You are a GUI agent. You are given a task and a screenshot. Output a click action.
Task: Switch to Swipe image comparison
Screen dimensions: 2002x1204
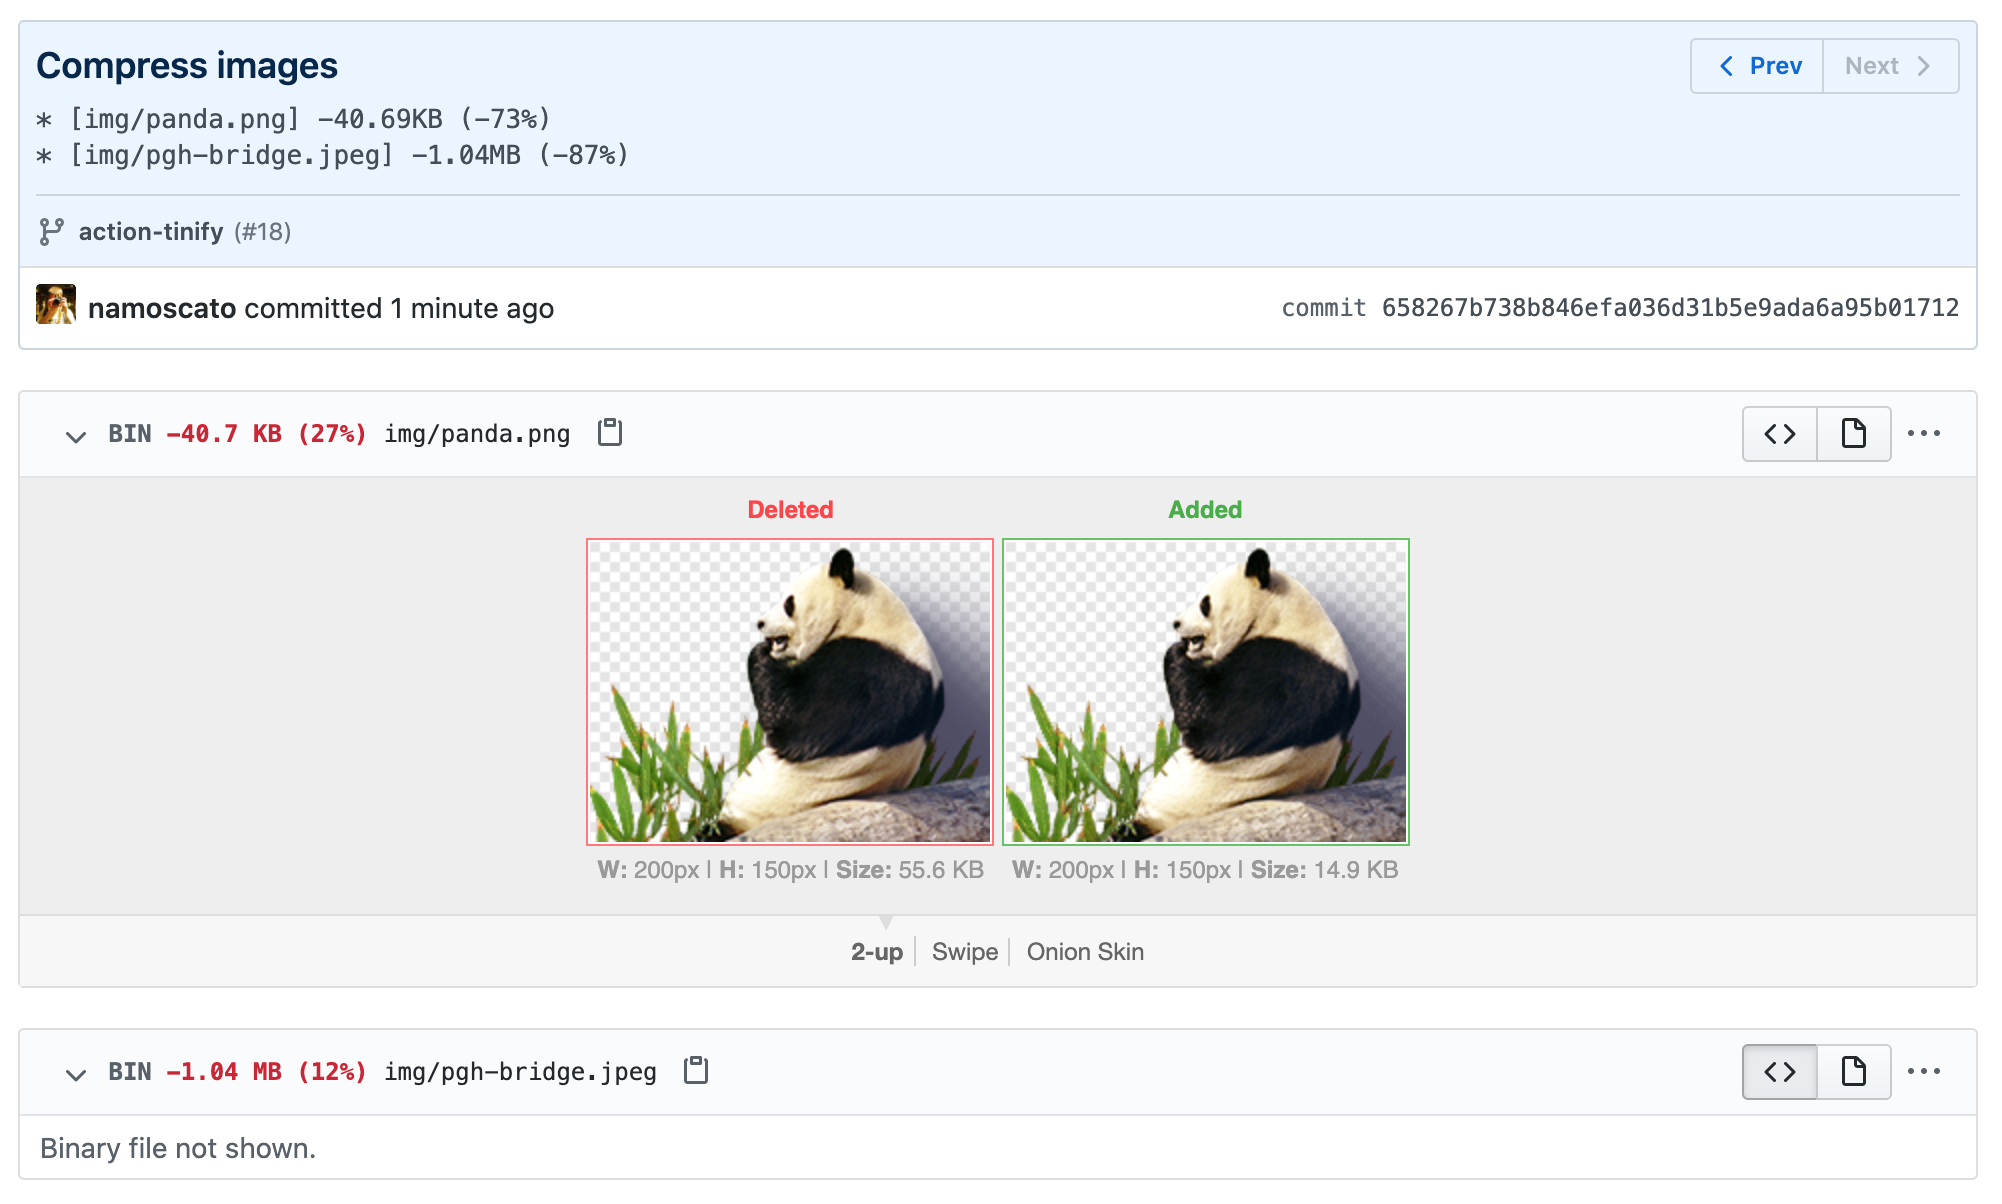pos(964,952)
